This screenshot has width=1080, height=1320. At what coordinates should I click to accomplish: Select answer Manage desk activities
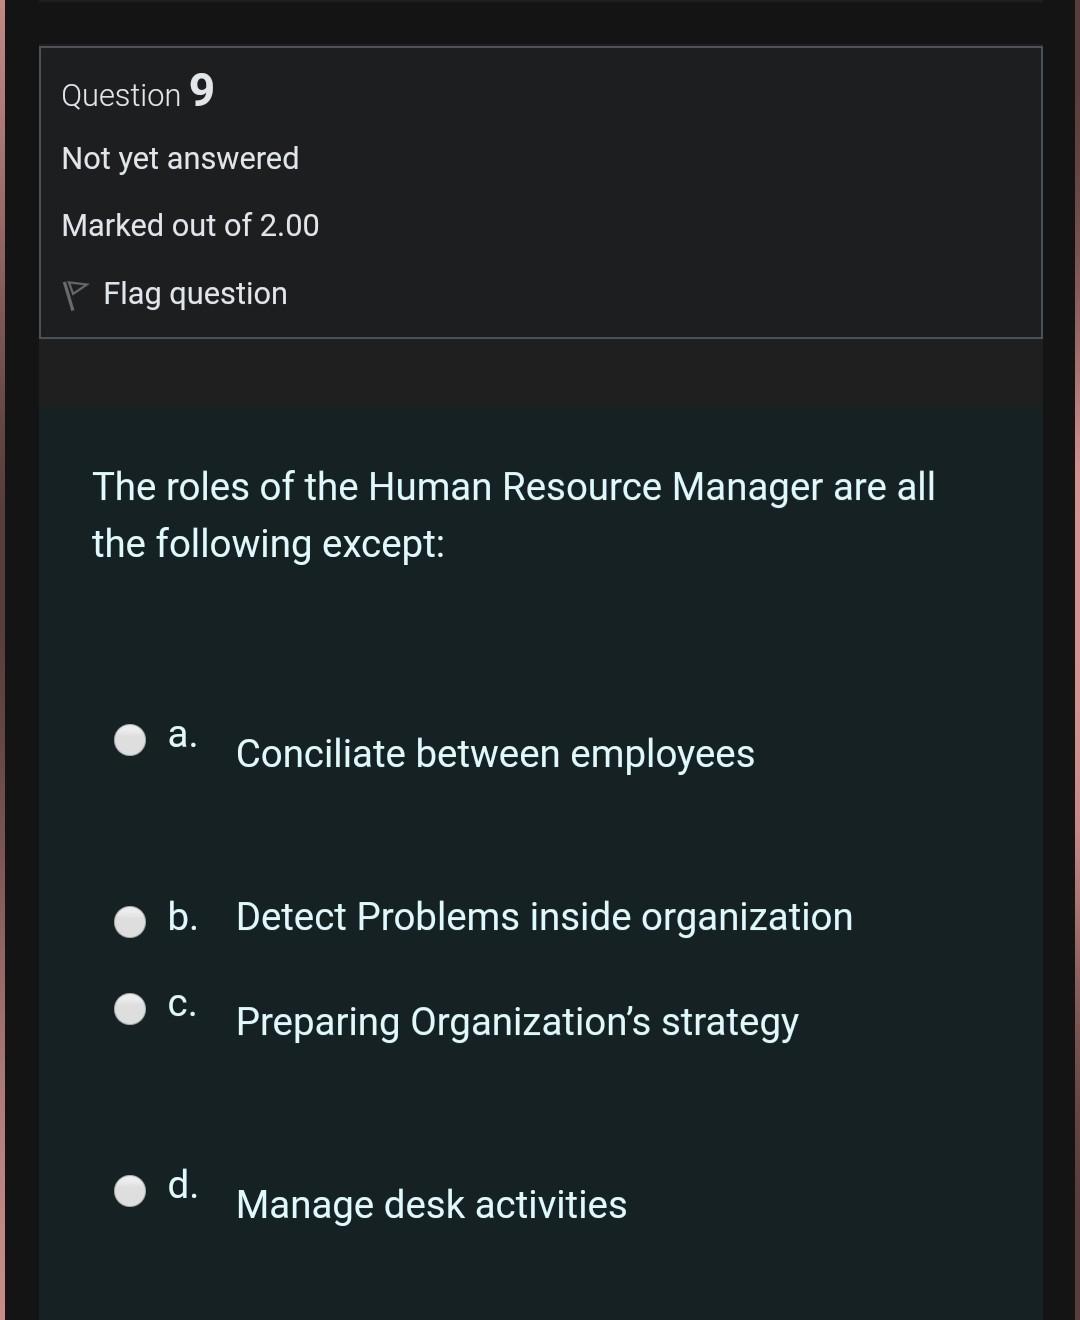tap(430, 1204)
